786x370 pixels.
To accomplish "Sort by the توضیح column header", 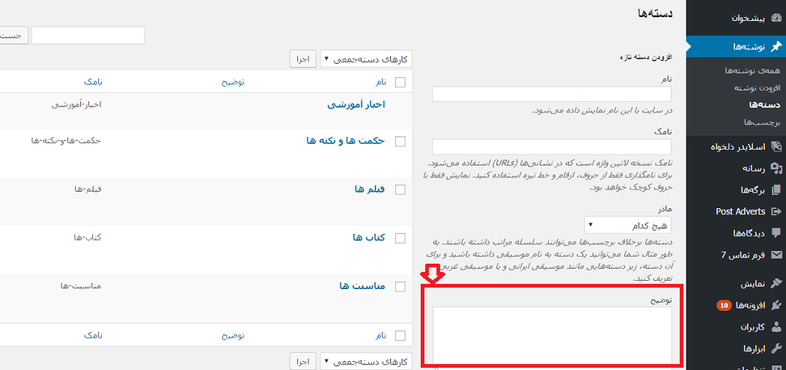I will 233,82.
